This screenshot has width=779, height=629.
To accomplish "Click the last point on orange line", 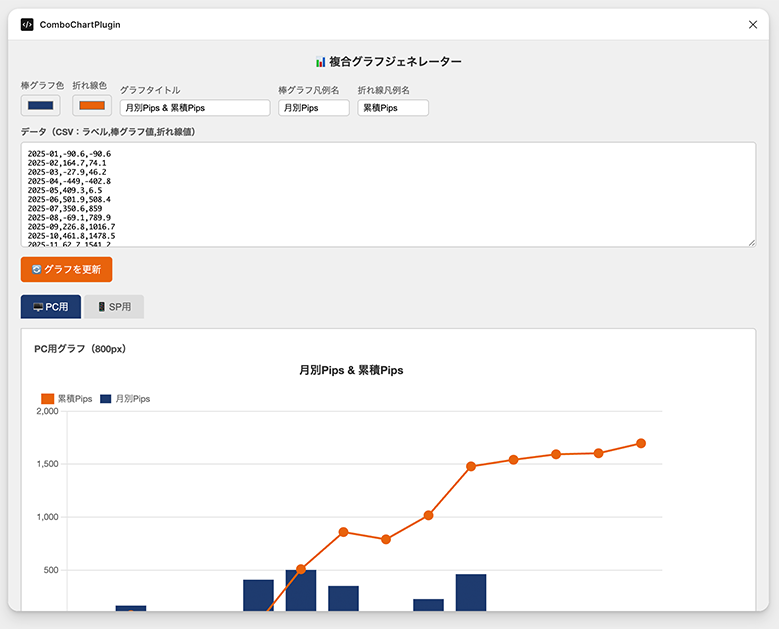I will tap(641, 443).
